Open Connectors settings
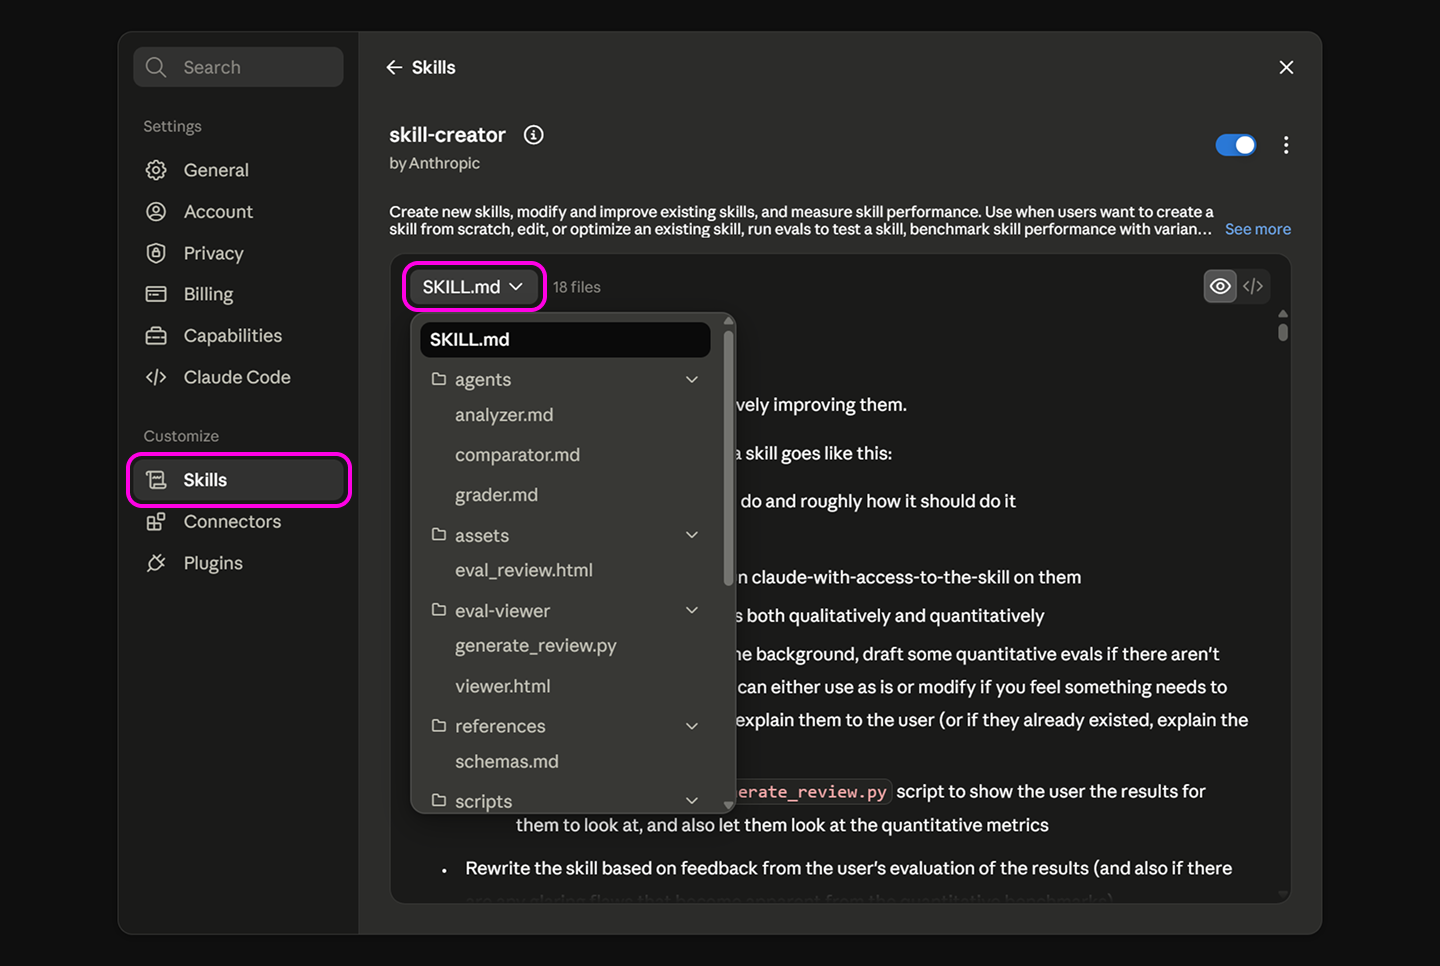The height and width of the screenshot is (966, 1440). 238,522
